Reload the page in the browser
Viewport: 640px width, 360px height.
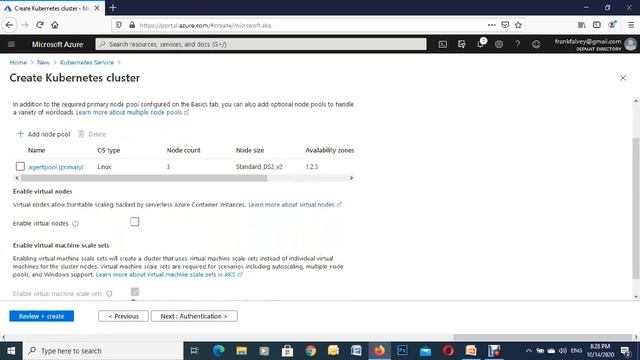click(40, 25)
